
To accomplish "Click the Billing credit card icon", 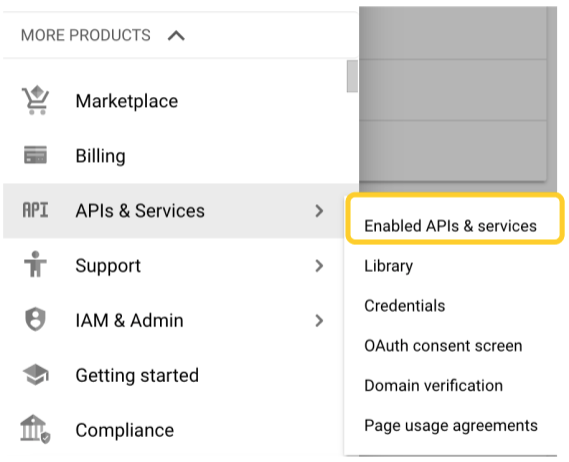I will [x=35, y=155].
